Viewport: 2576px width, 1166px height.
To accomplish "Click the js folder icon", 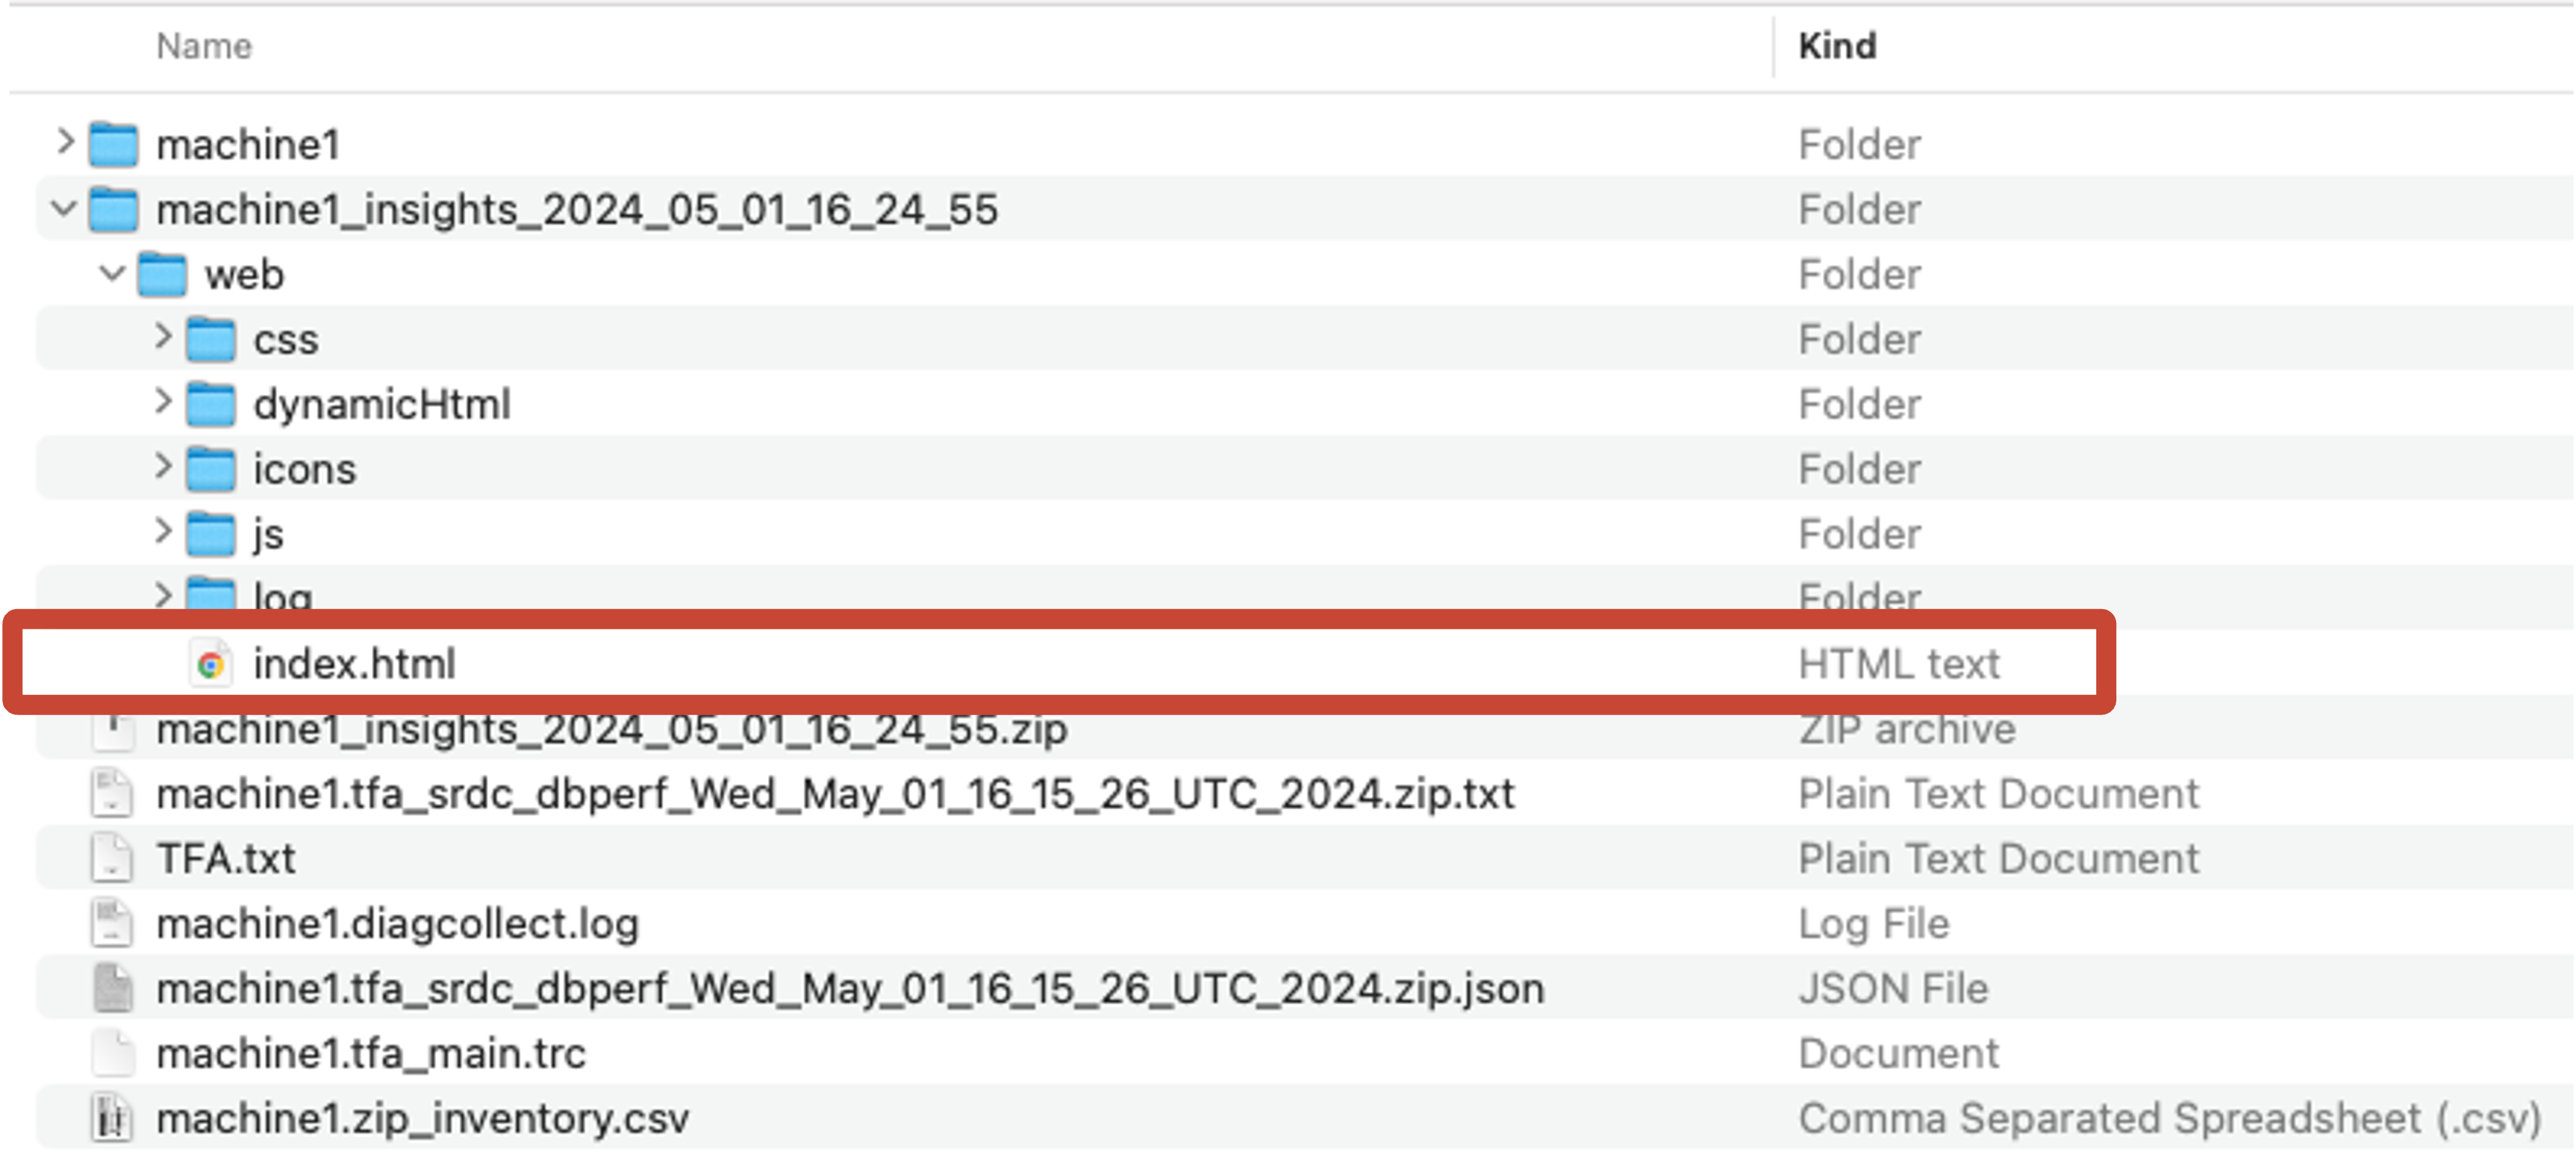I will (x=212, y=532).
